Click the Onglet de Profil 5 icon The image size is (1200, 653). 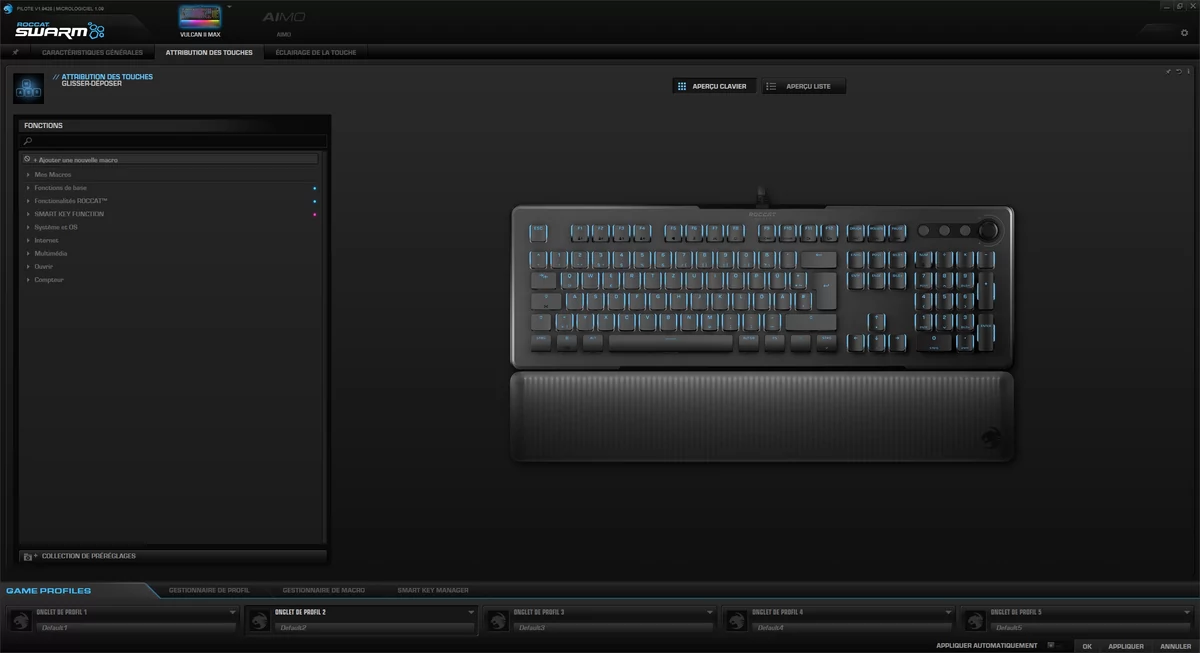click(975, 620)
